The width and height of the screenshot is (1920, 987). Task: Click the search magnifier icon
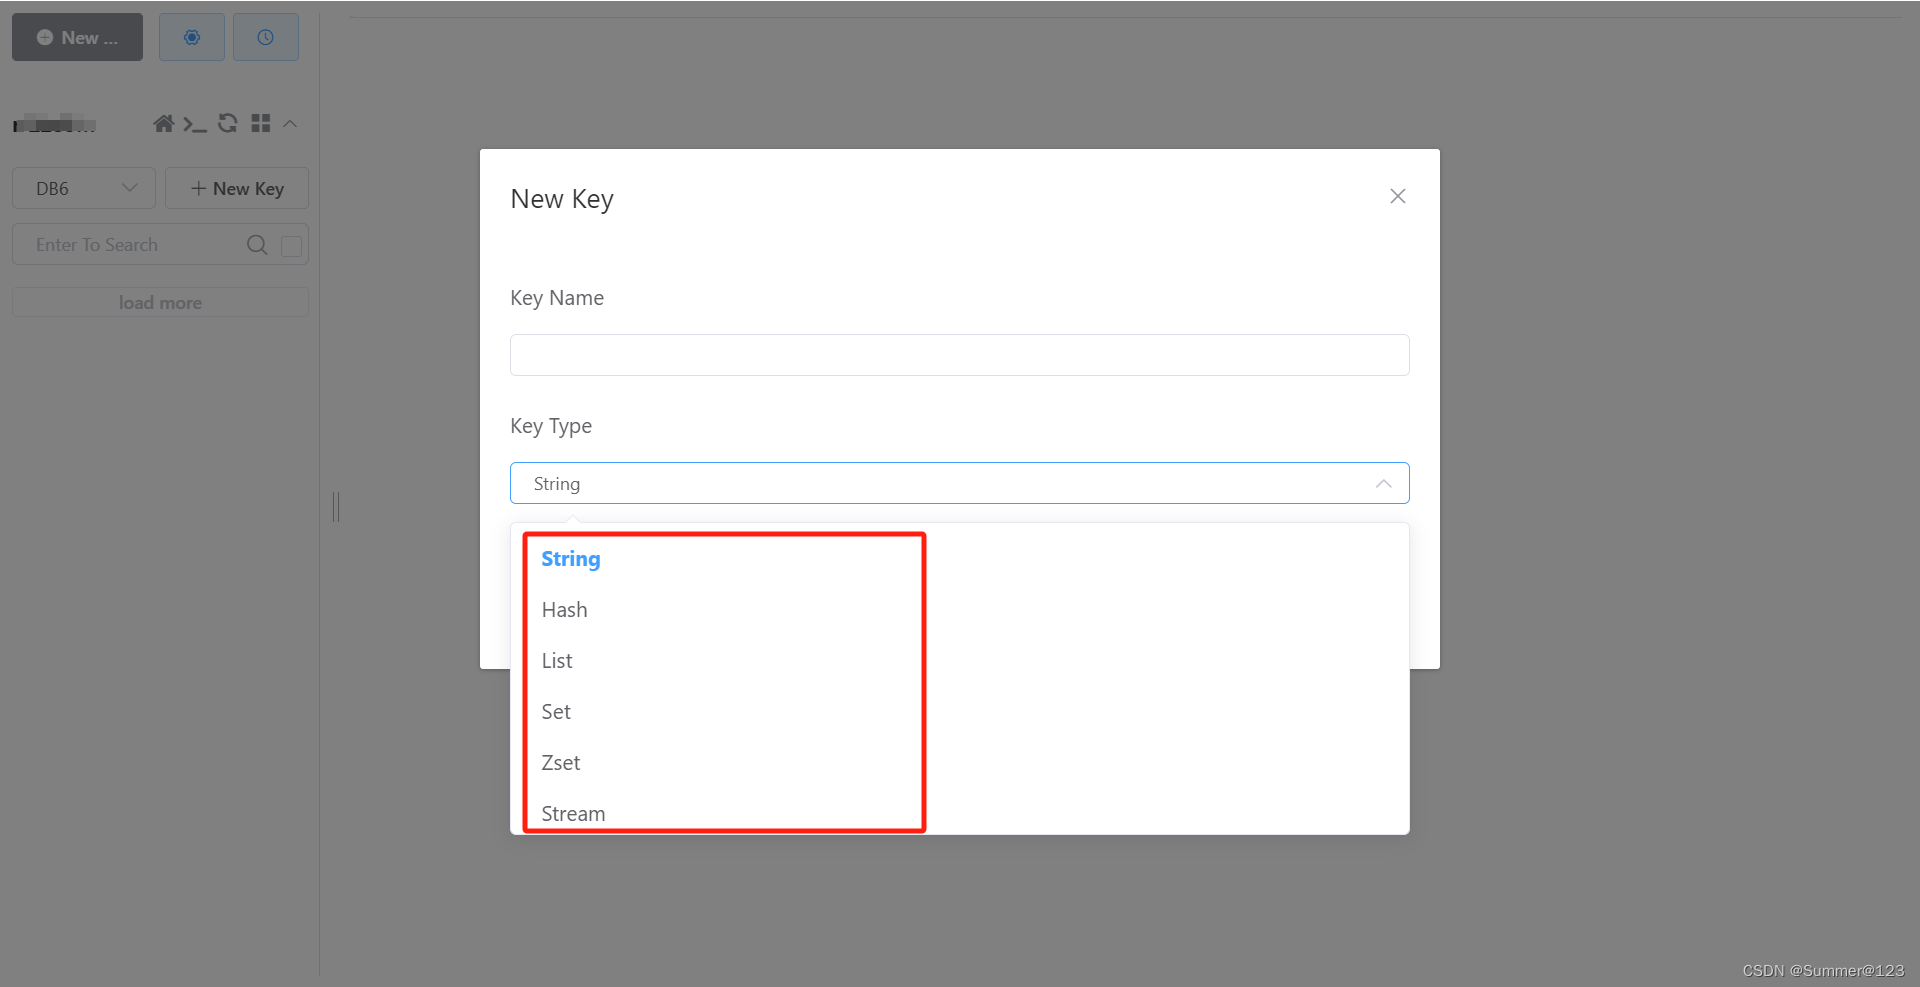point(257,245)
